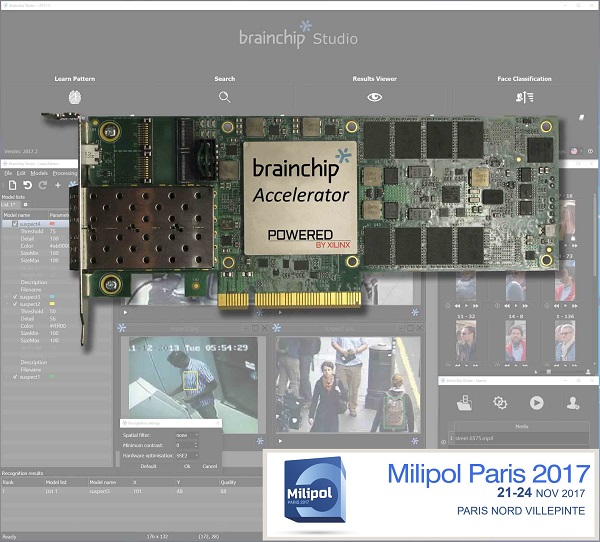Open the gears settings icon in Search window
This screenshot has width=600, height=542.
click(500, 403)
